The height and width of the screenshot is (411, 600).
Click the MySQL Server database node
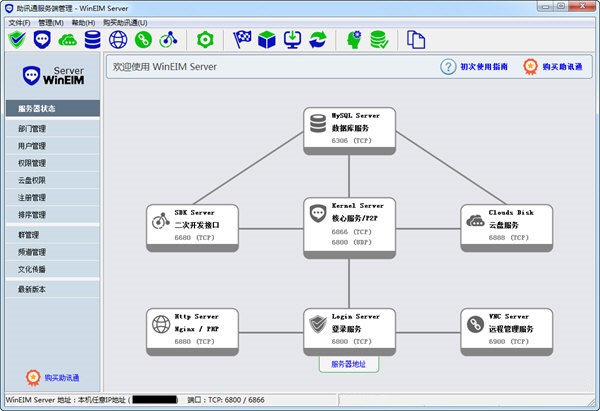pyautogui.click(x=349, y=129)
